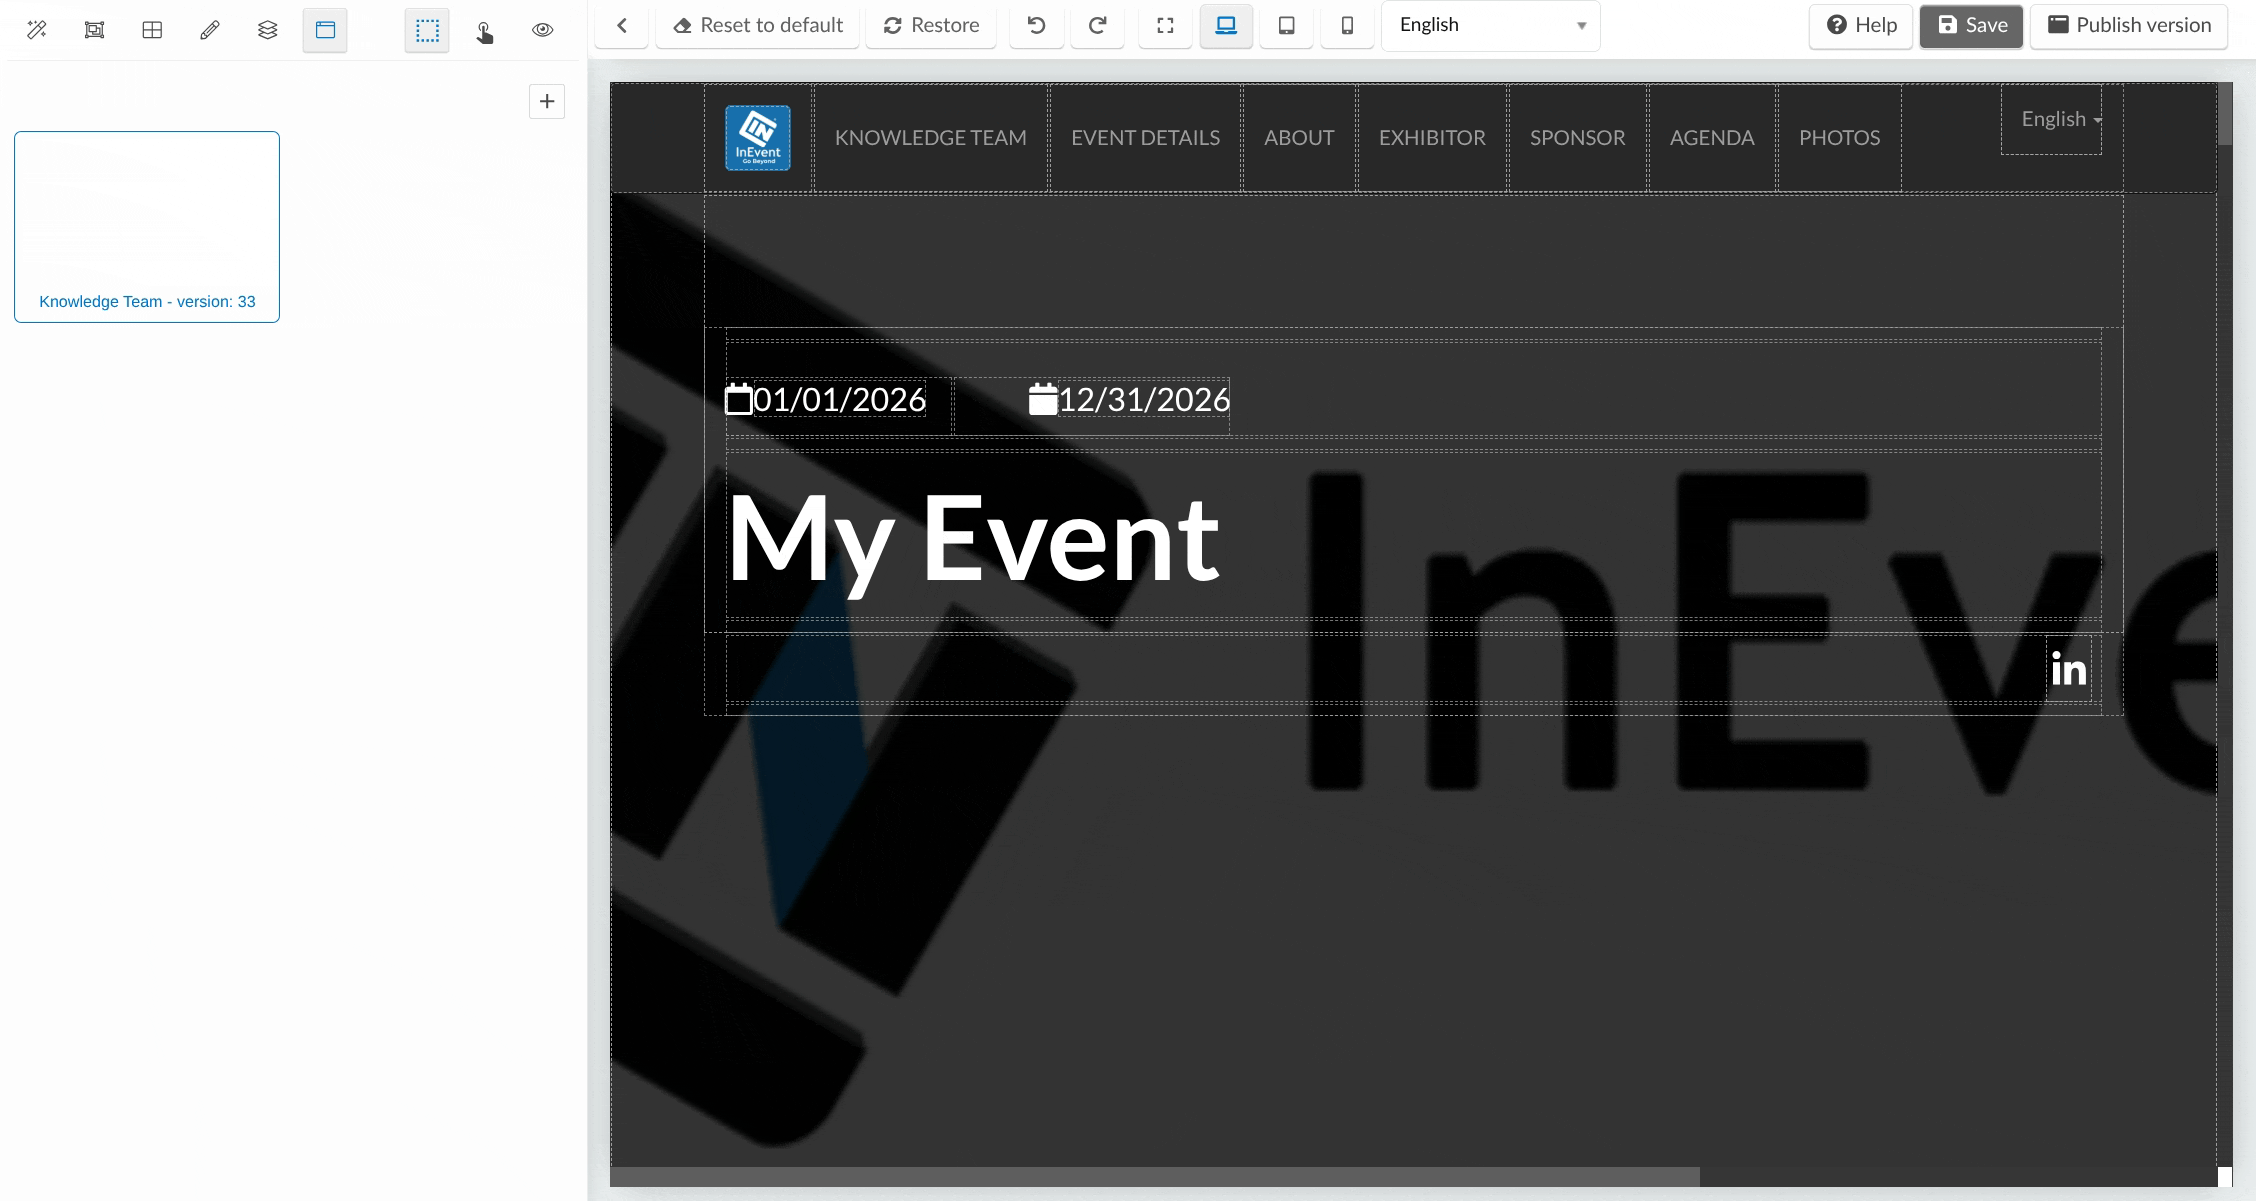Toggle the pointer interaction mode
Screen dimensions: 2256x1201
click(485, 30)
